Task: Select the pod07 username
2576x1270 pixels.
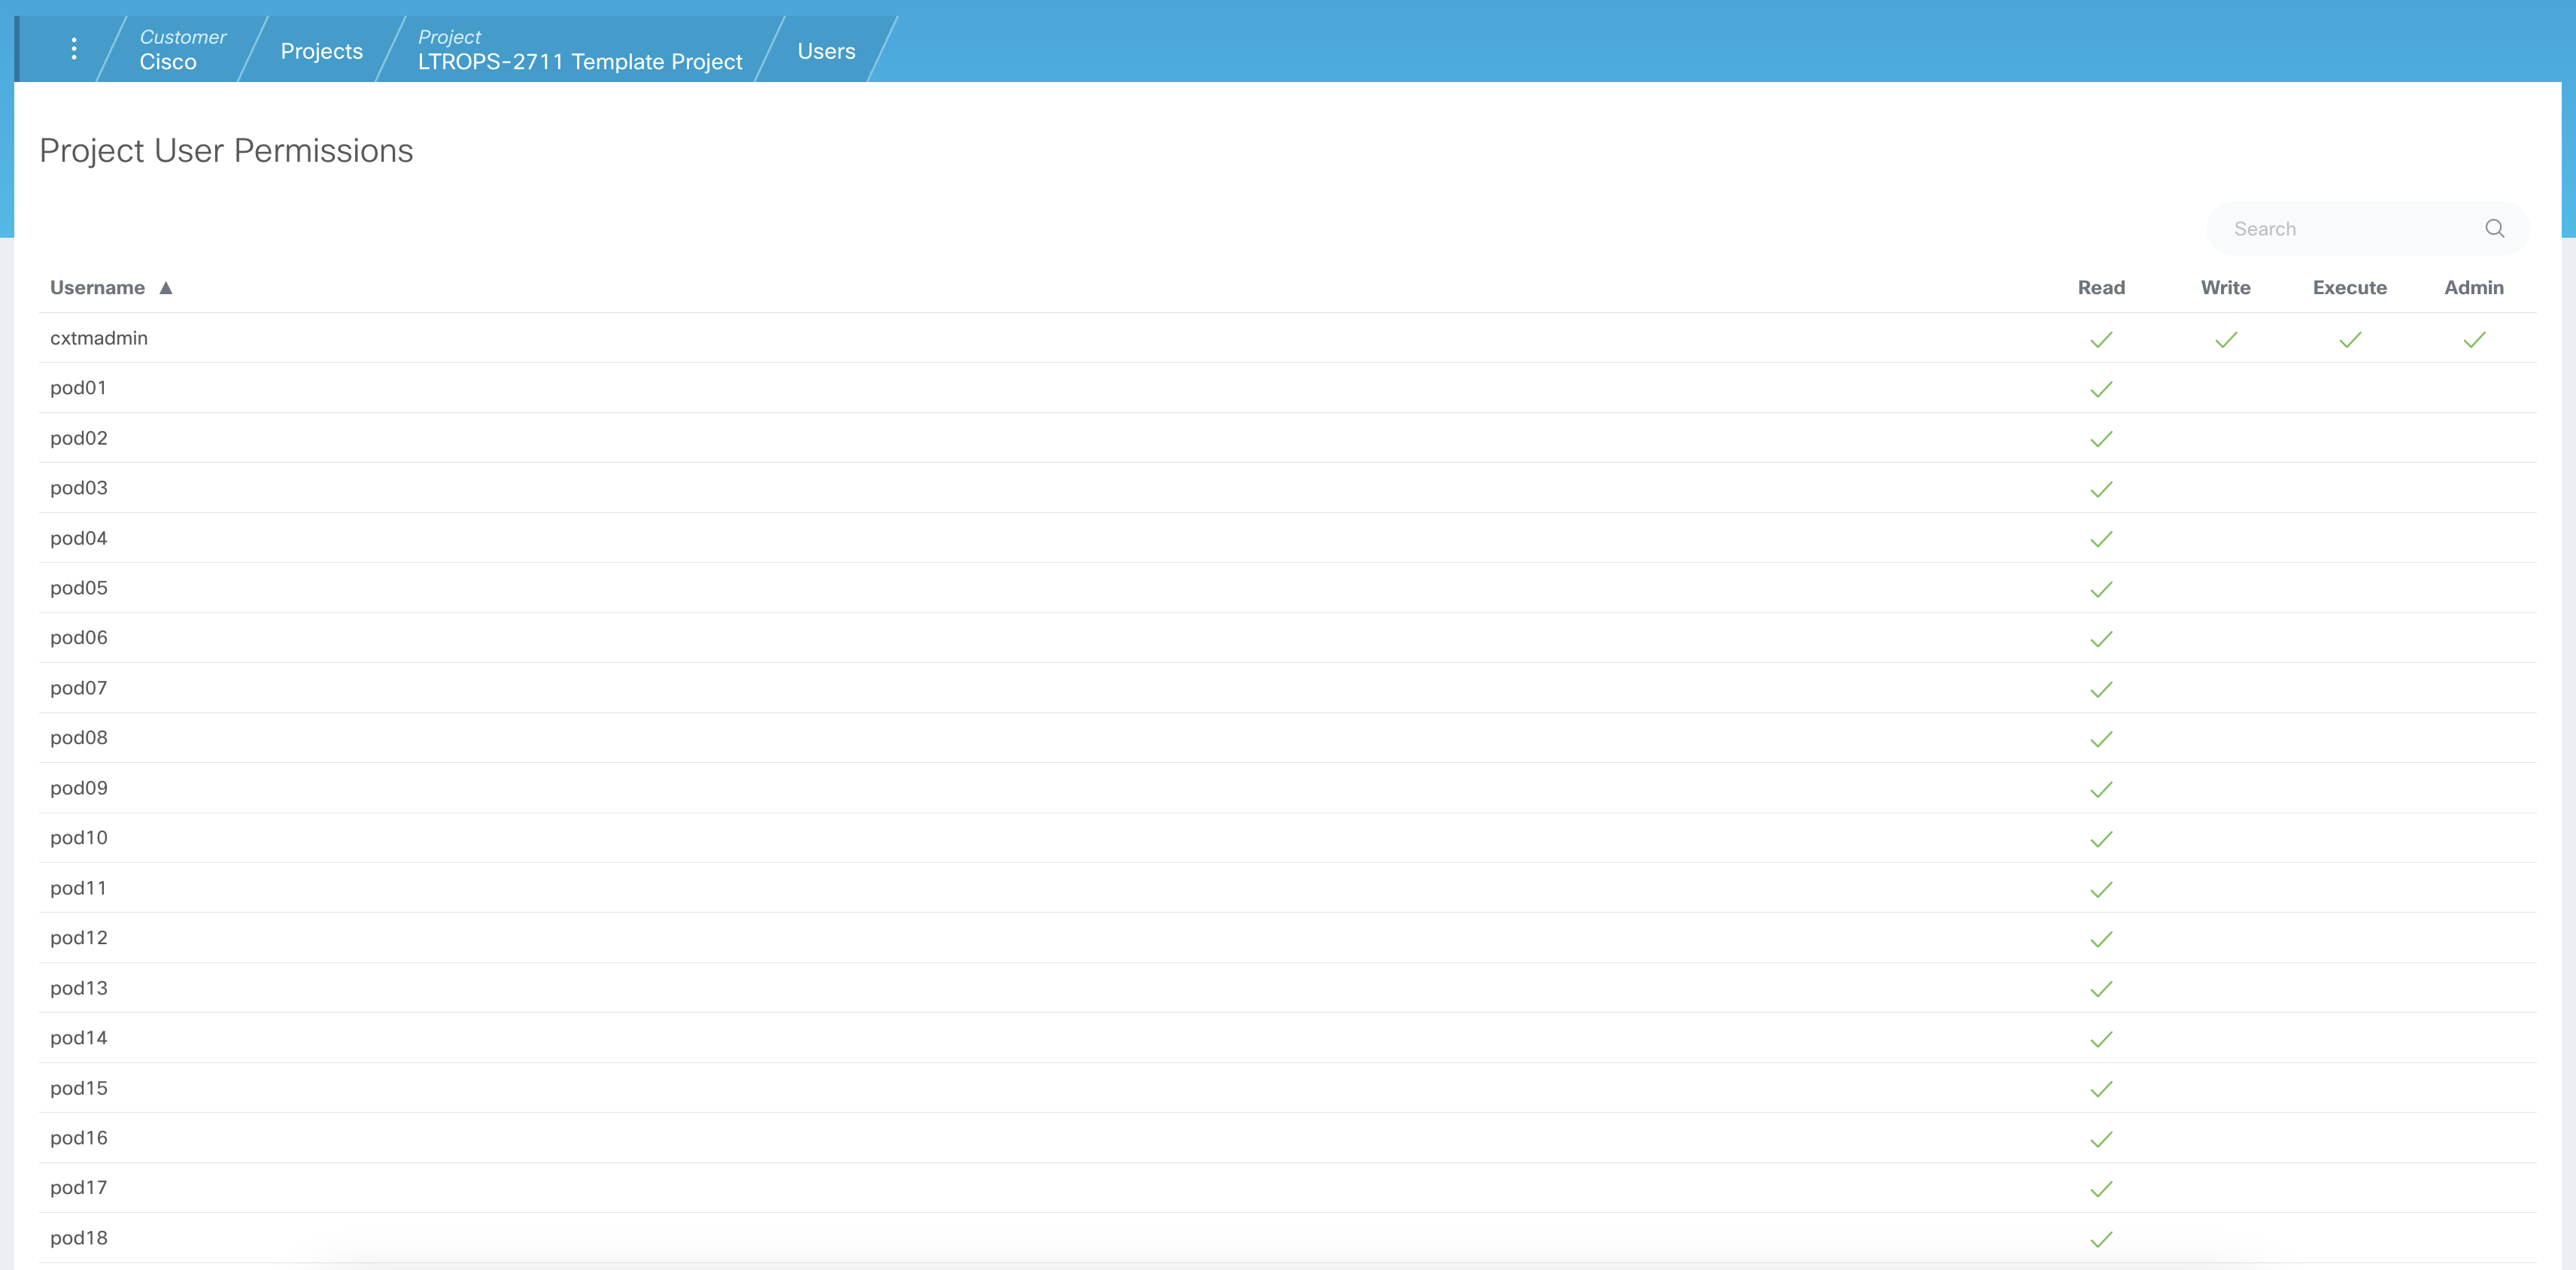Action: click(78, 688)
